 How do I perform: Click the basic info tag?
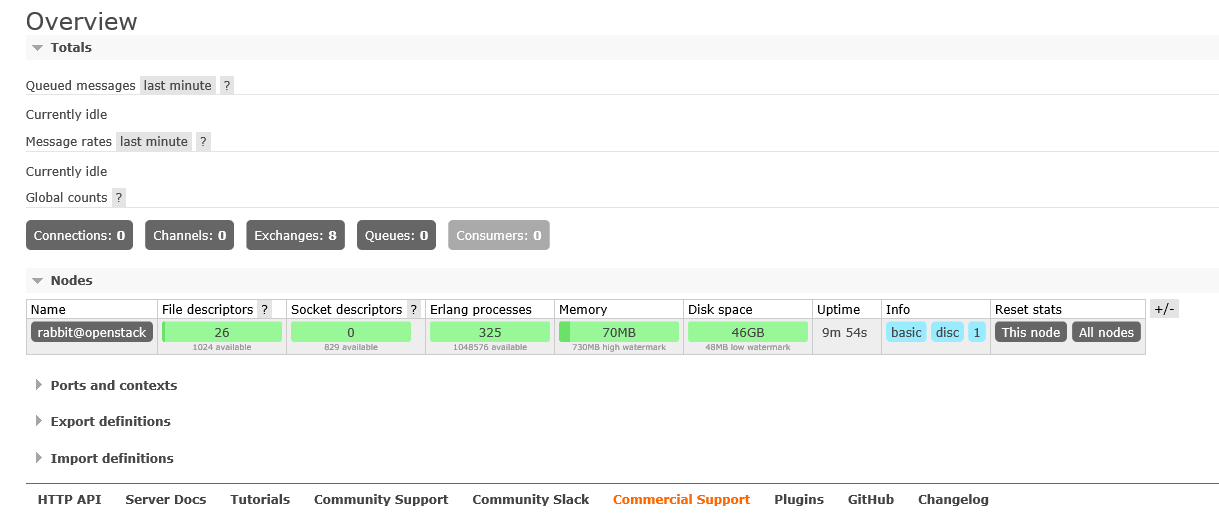pos(906,332)
